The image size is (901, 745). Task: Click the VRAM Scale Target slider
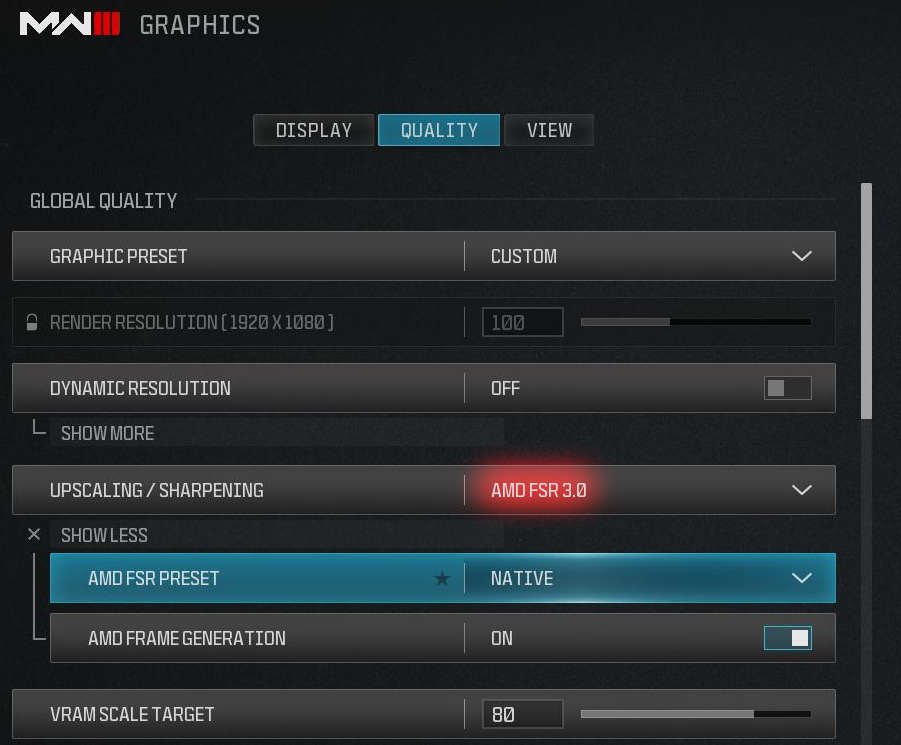[x=696, y=714]
